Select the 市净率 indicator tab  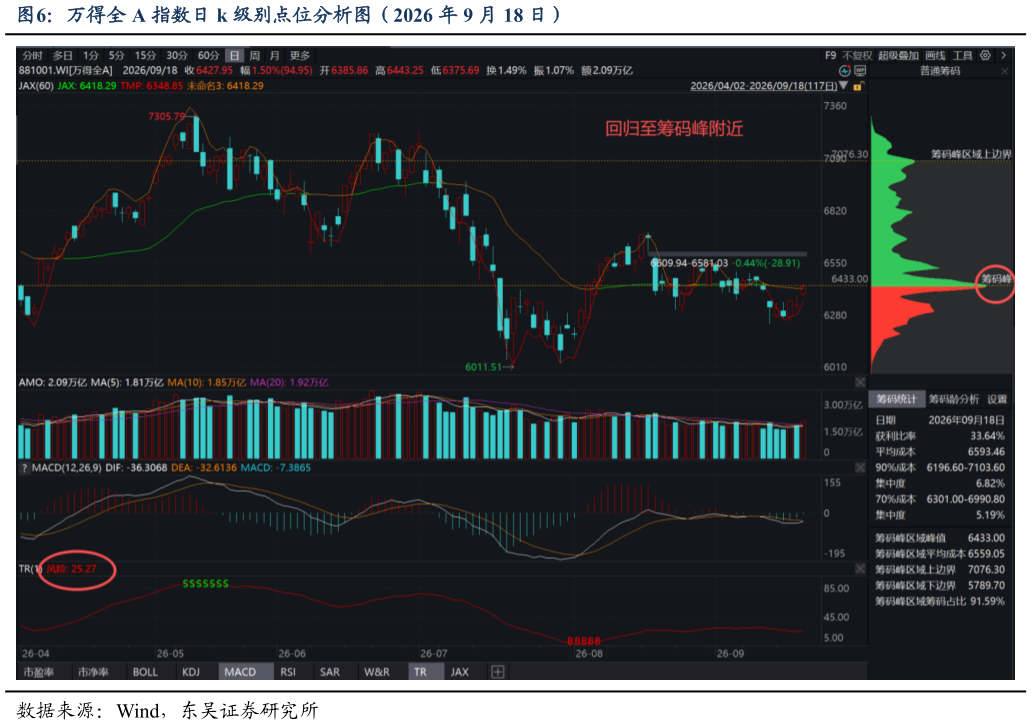coord(93,672)
